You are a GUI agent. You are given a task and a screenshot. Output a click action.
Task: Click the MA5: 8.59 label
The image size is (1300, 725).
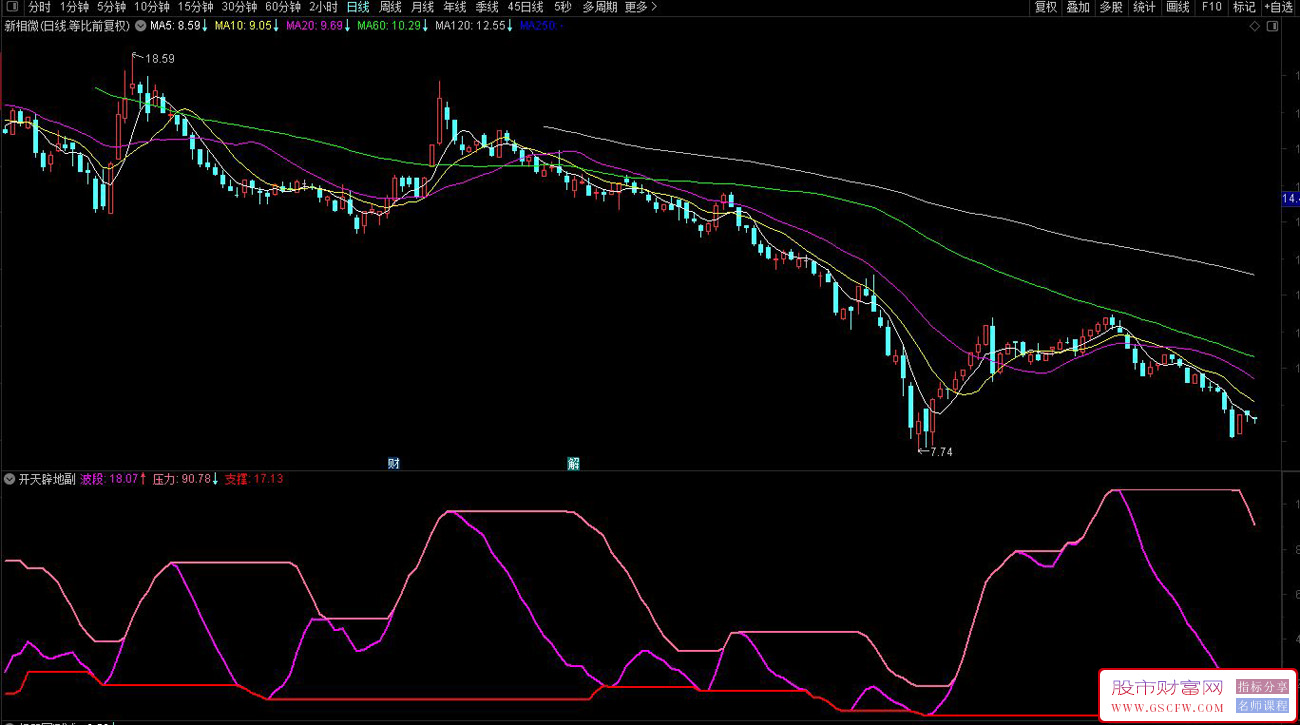tap(179, 26)
